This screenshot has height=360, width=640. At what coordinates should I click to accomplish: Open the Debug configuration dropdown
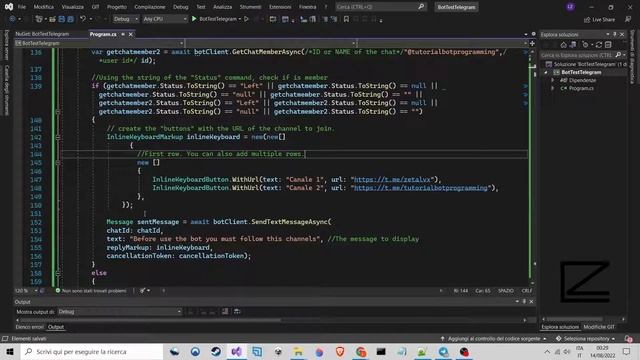[126, 19]
